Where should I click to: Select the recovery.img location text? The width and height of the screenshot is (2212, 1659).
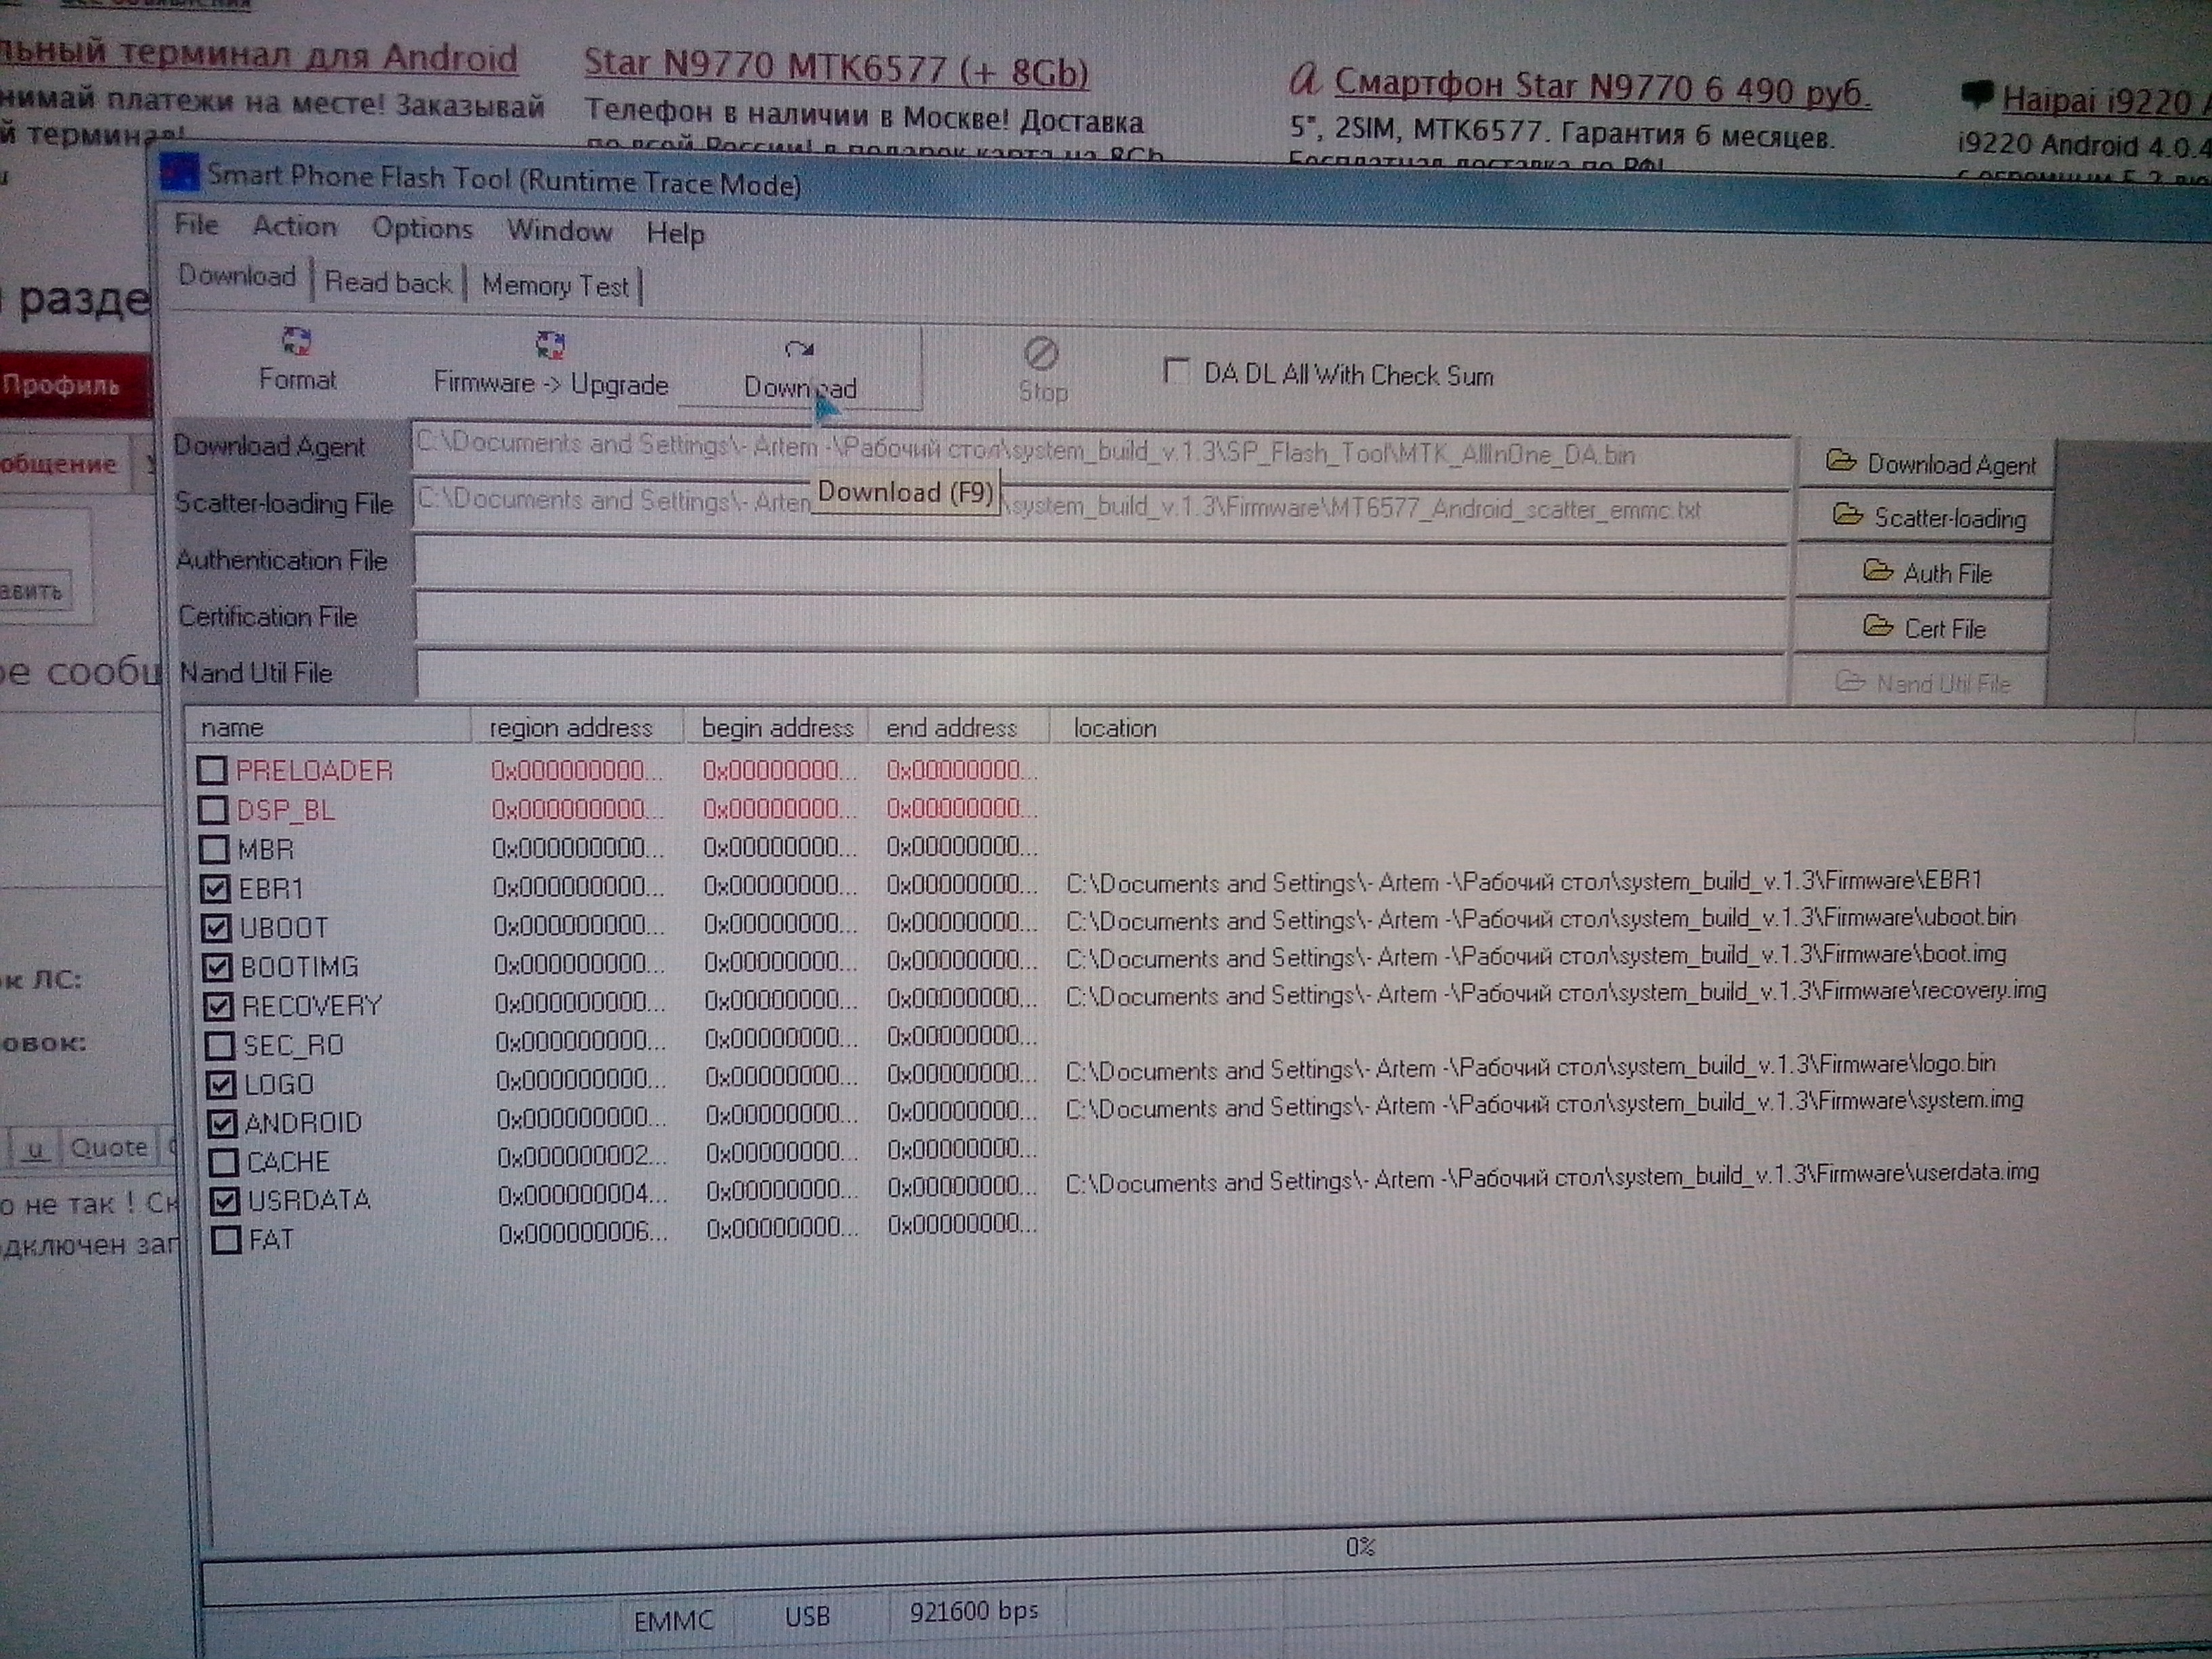pyautogui.click(x=1556, y=993)
